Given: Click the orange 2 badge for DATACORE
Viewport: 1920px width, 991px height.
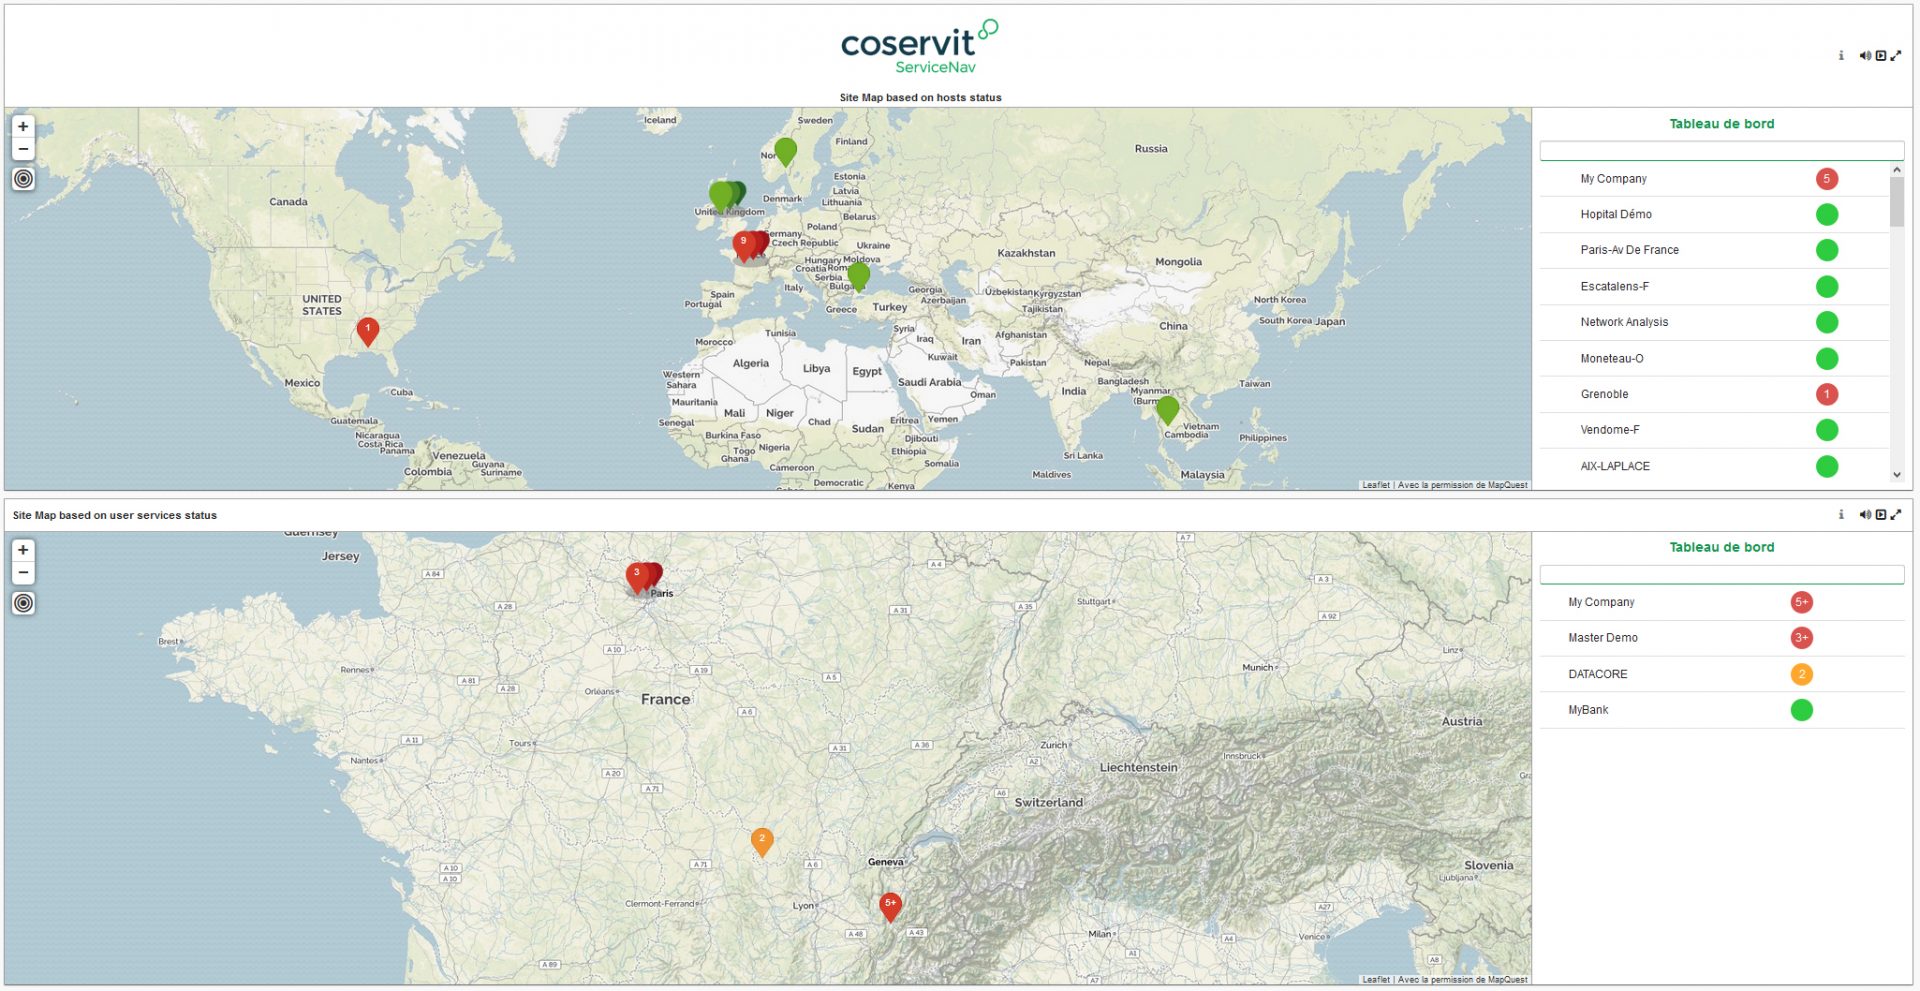Looking at the screenshot, I should point(1802,674).
